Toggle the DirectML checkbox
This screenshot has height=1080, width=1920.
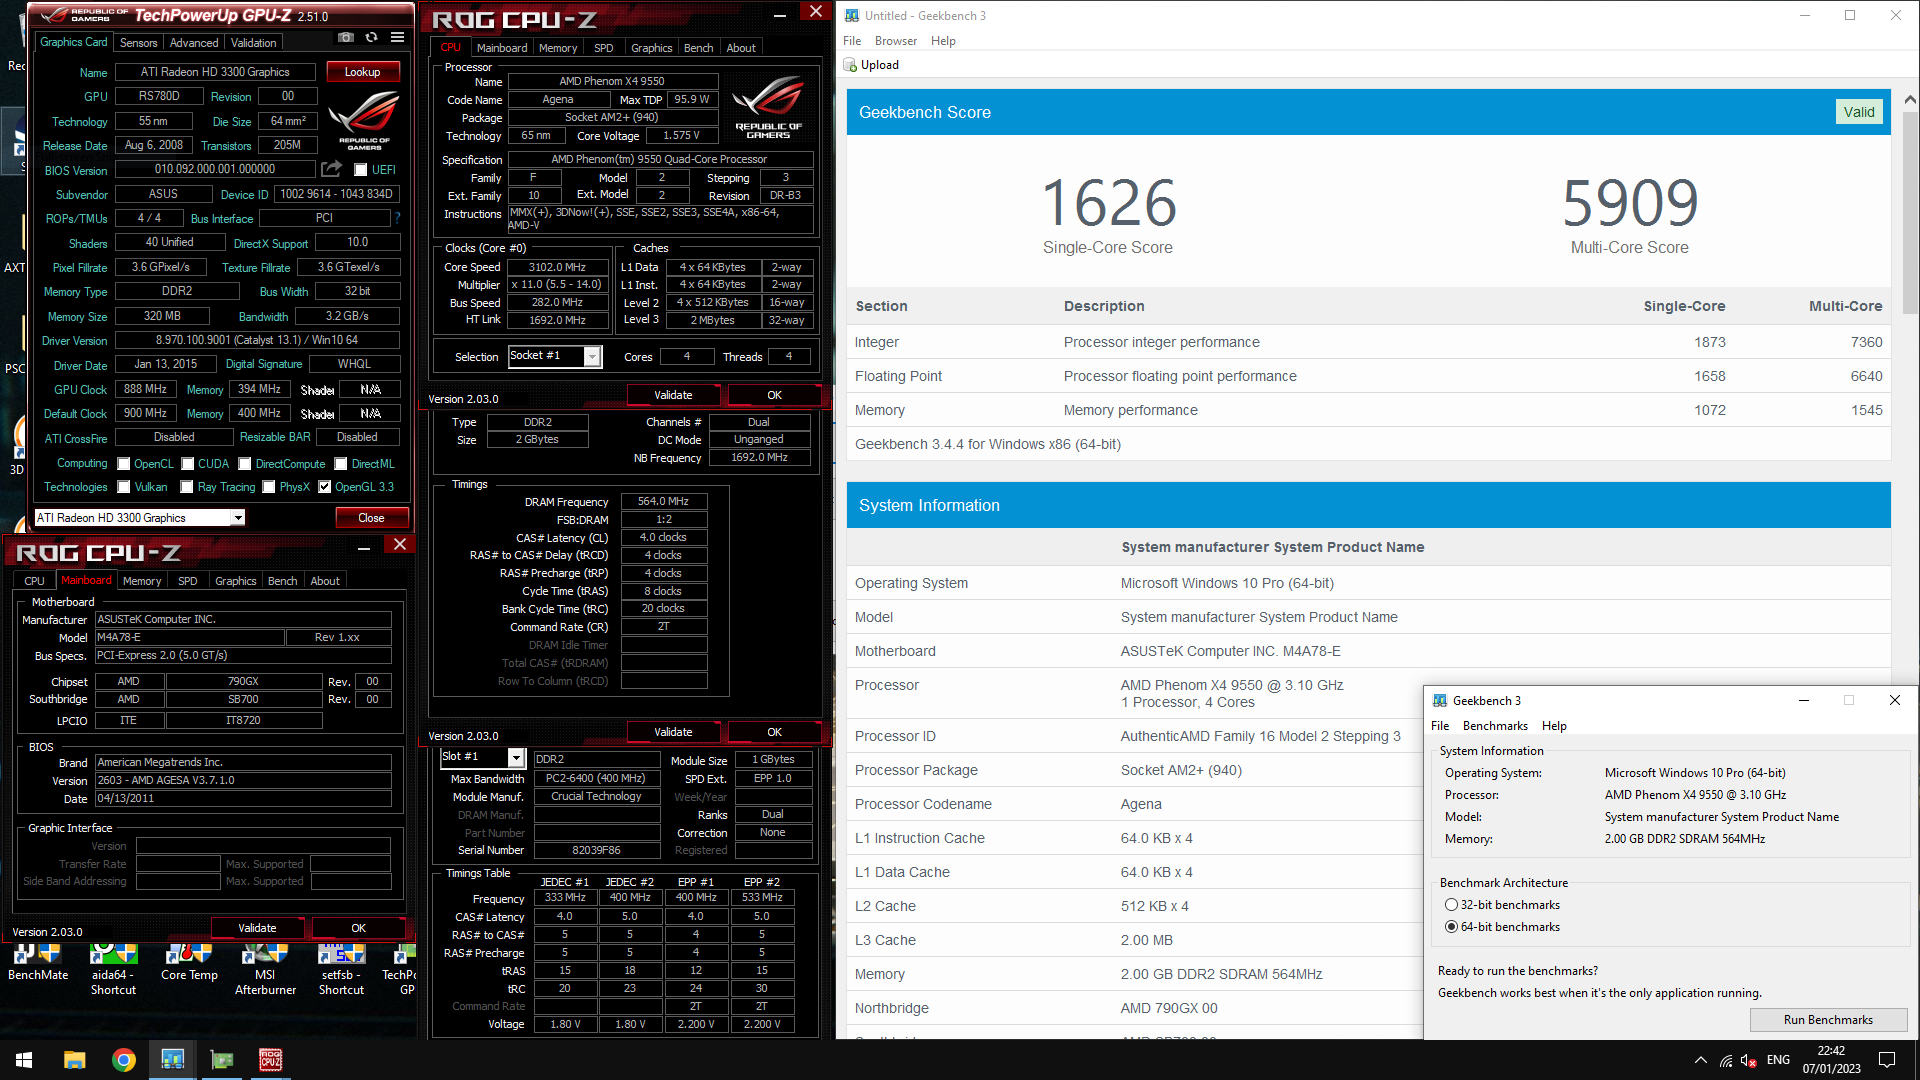click(341, 464)
